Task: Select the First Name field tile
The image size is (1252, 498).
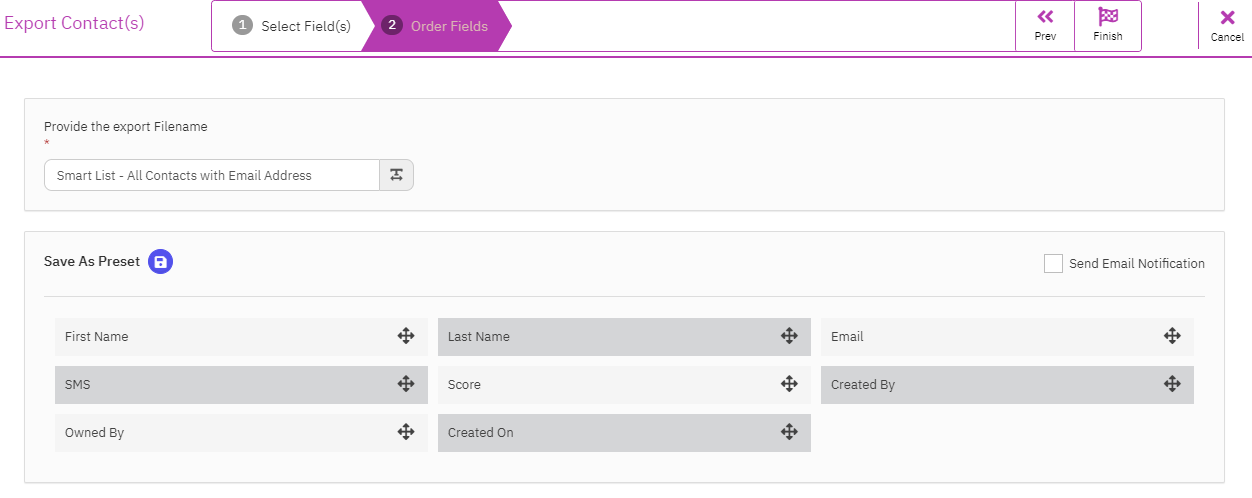Action: point(241,337)
